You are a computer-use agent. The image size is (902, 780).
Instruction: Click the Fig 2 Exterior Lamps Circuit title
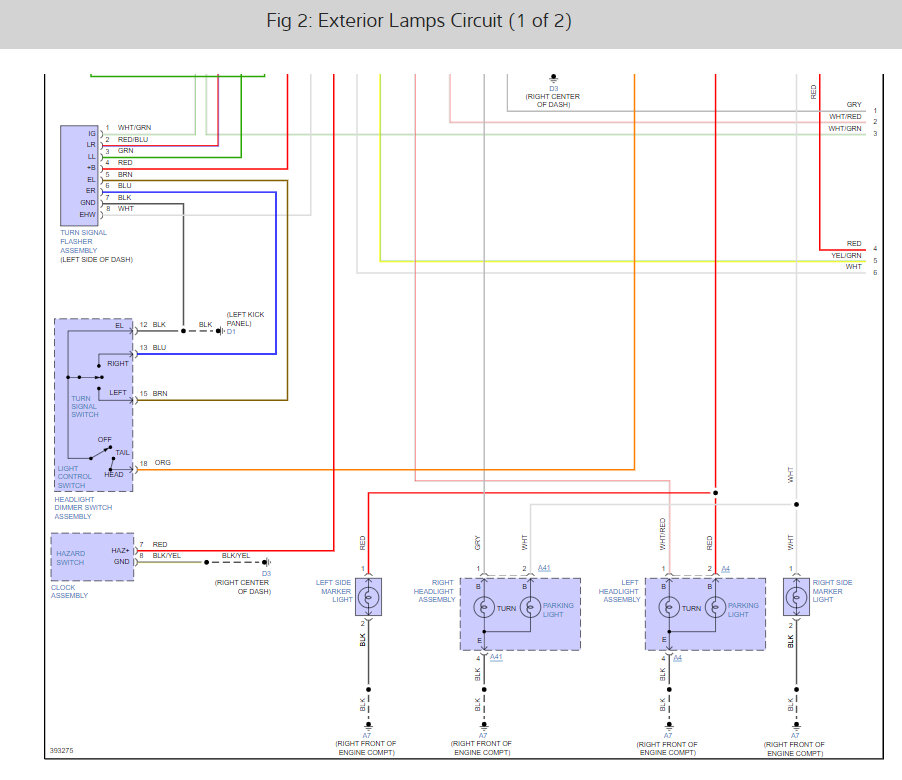click(x=419, y=21)
